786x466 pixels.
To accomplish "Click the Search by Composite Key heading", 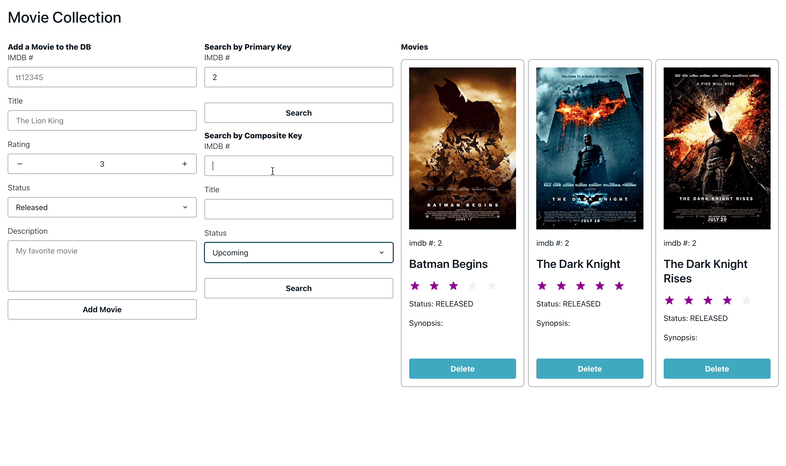I will [x=253, y=136].
